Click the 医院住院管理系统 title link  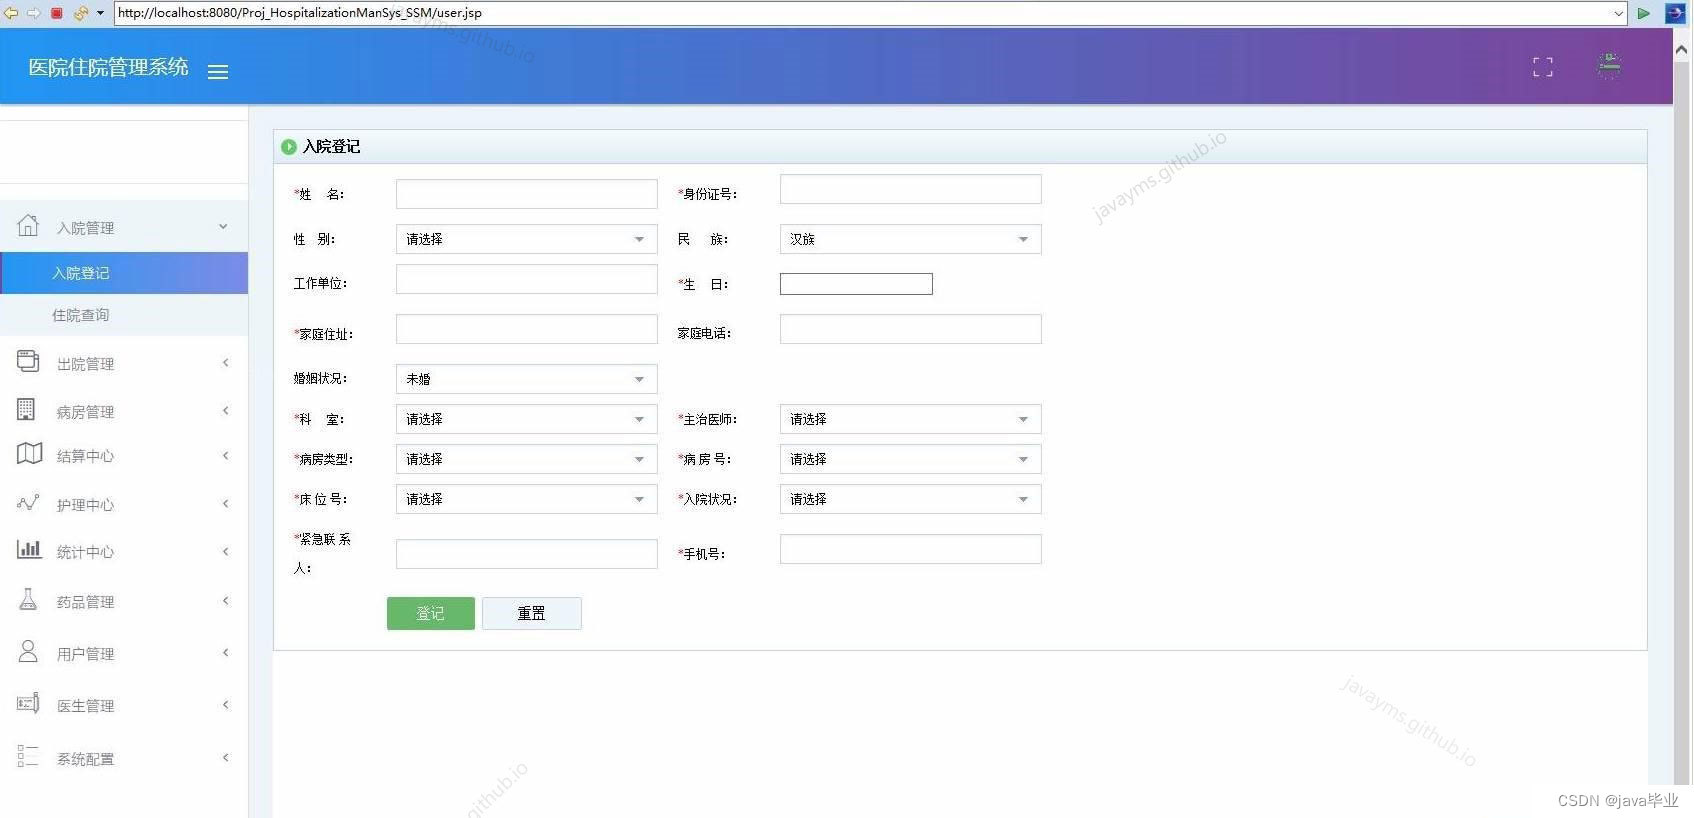point(108,67)
